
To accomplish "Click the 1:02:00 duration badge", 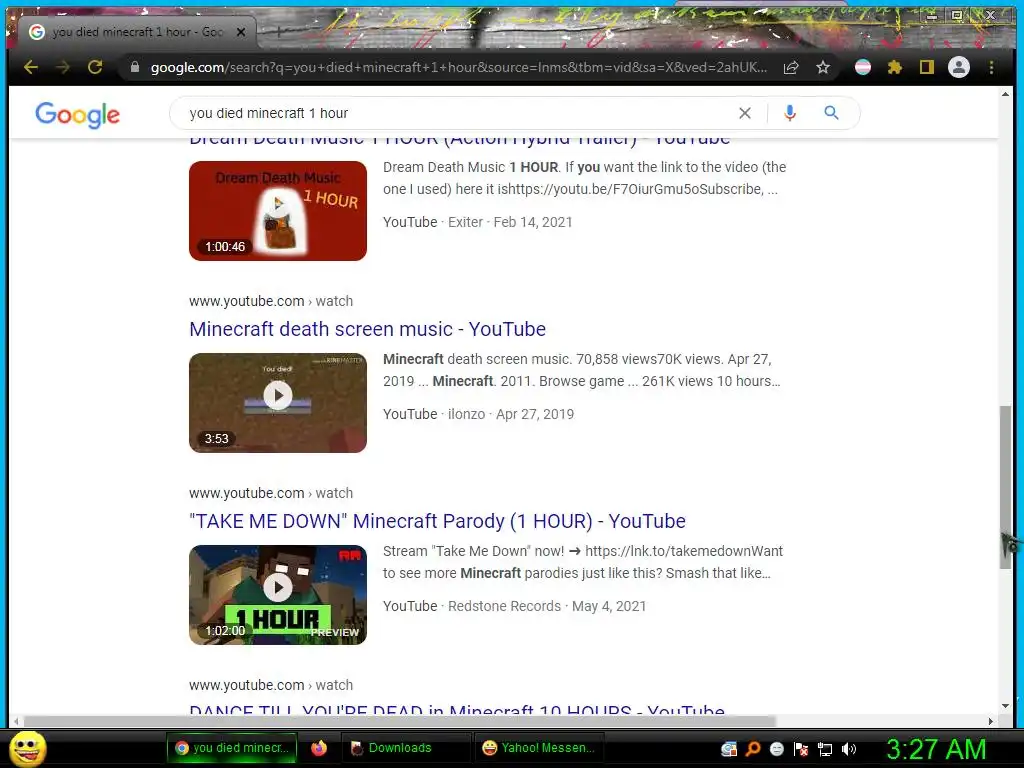I will (225, 630).
